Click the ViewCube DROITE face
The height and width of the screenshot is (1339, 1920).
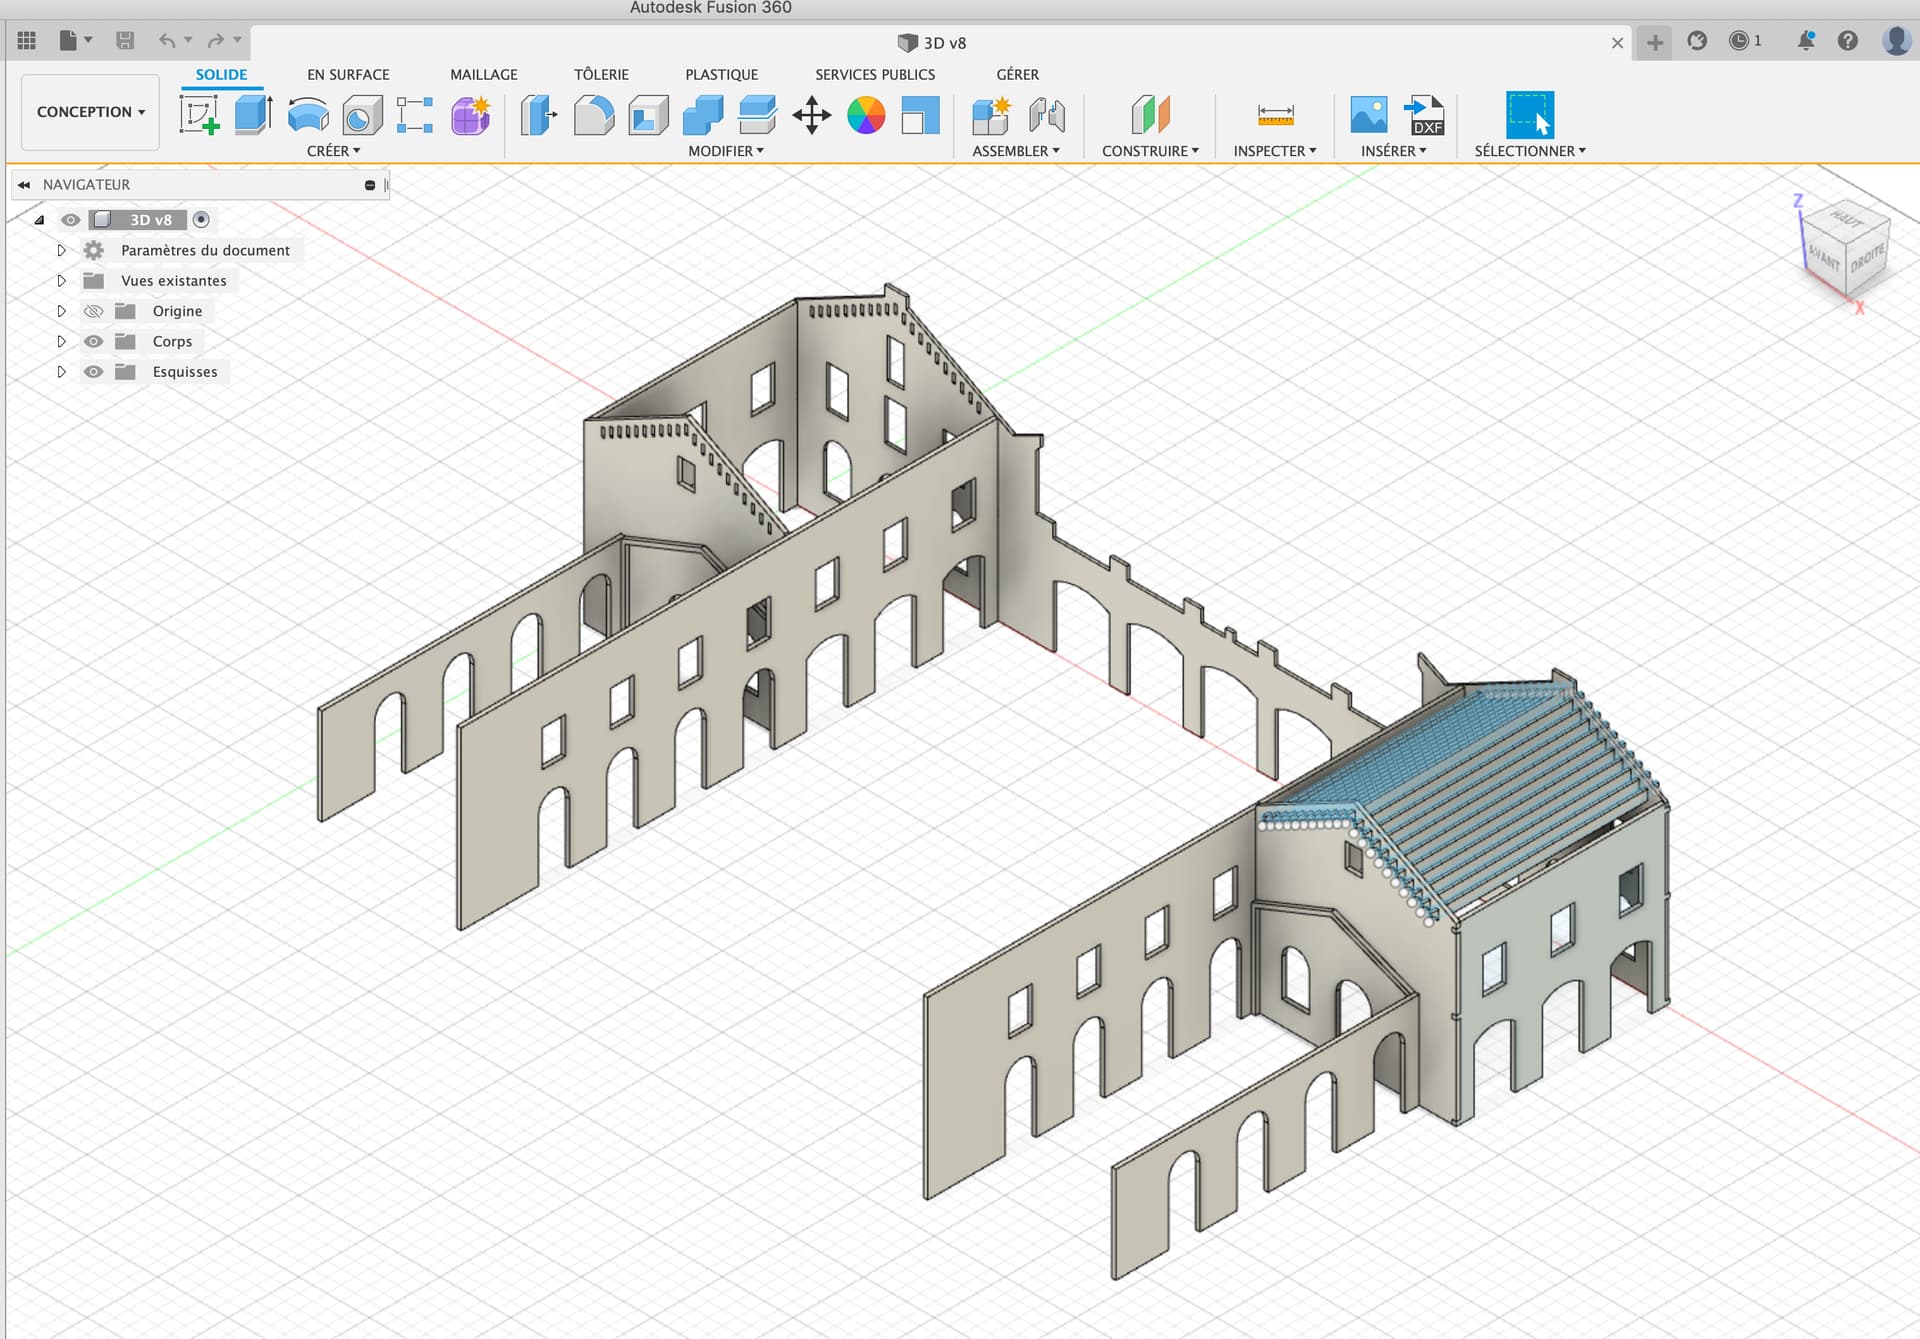[x=1867, y=260]
